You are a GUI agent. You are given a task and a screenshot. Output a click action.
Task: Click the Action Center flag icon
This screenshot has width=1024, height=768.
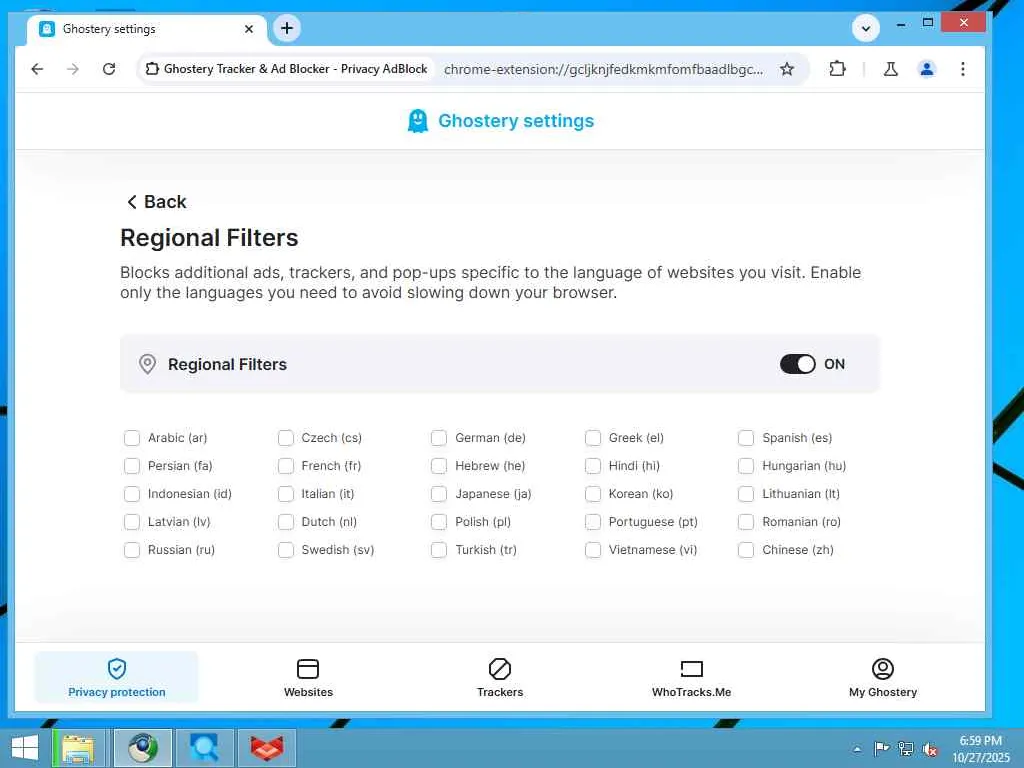click(881, 748)
